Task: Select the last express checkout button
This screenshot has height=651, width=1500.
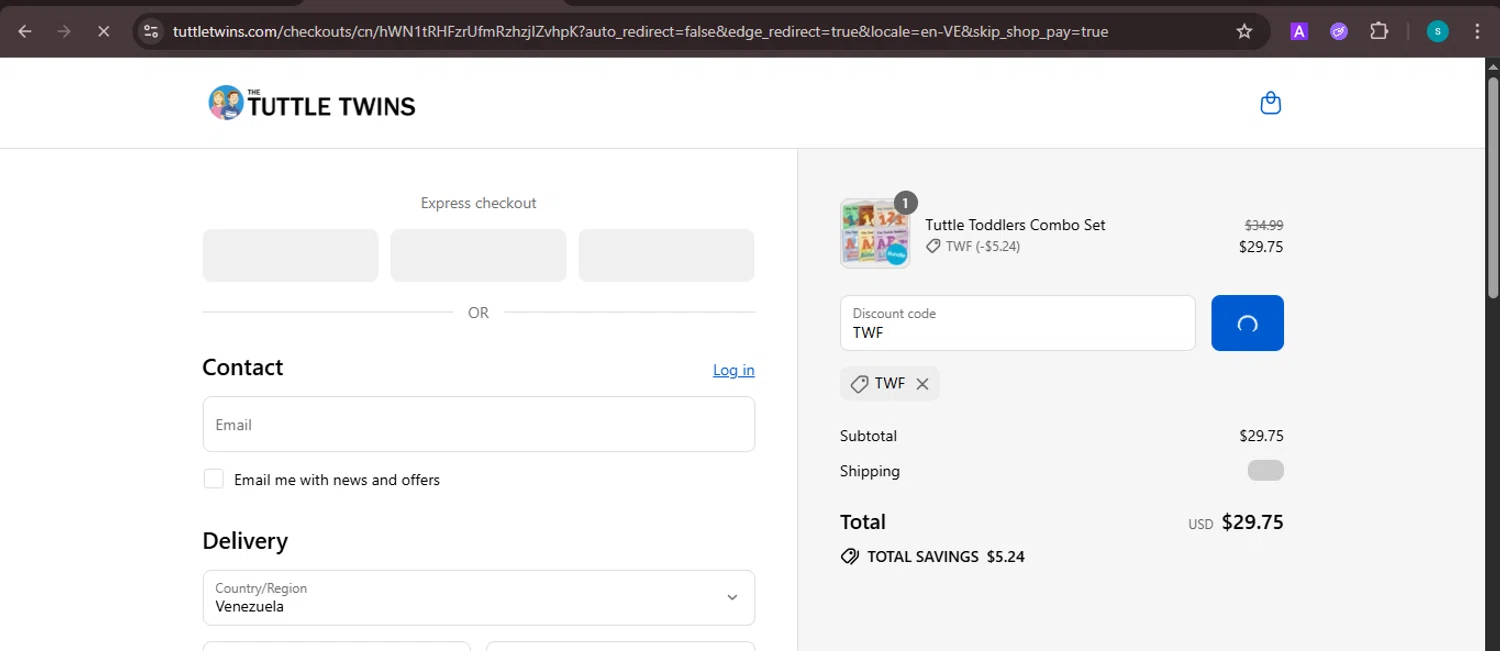Action: (666, 255)
